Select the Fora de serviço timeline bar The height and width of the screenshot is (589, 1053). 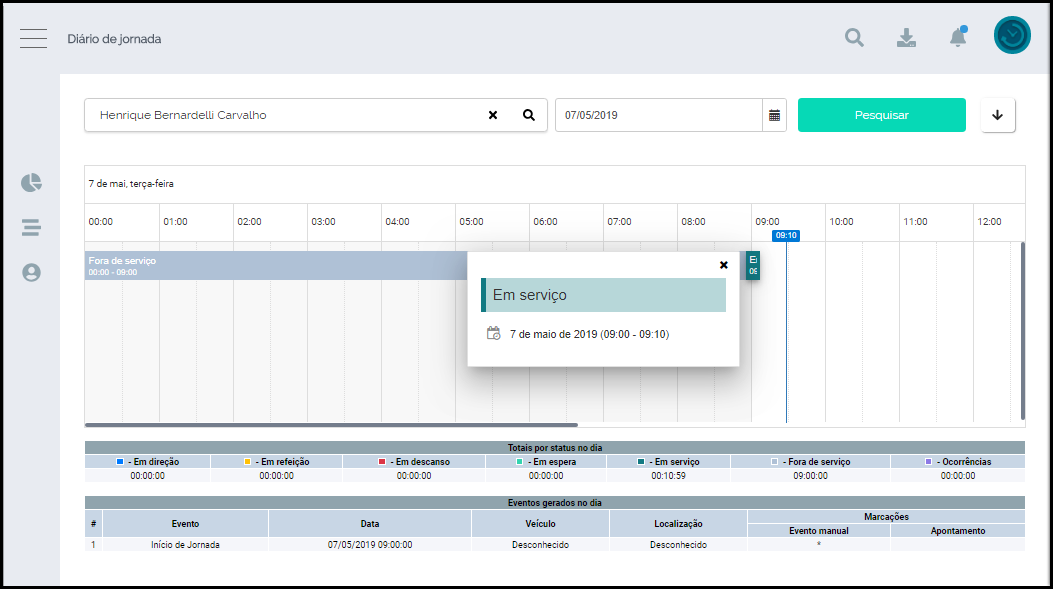270,265
